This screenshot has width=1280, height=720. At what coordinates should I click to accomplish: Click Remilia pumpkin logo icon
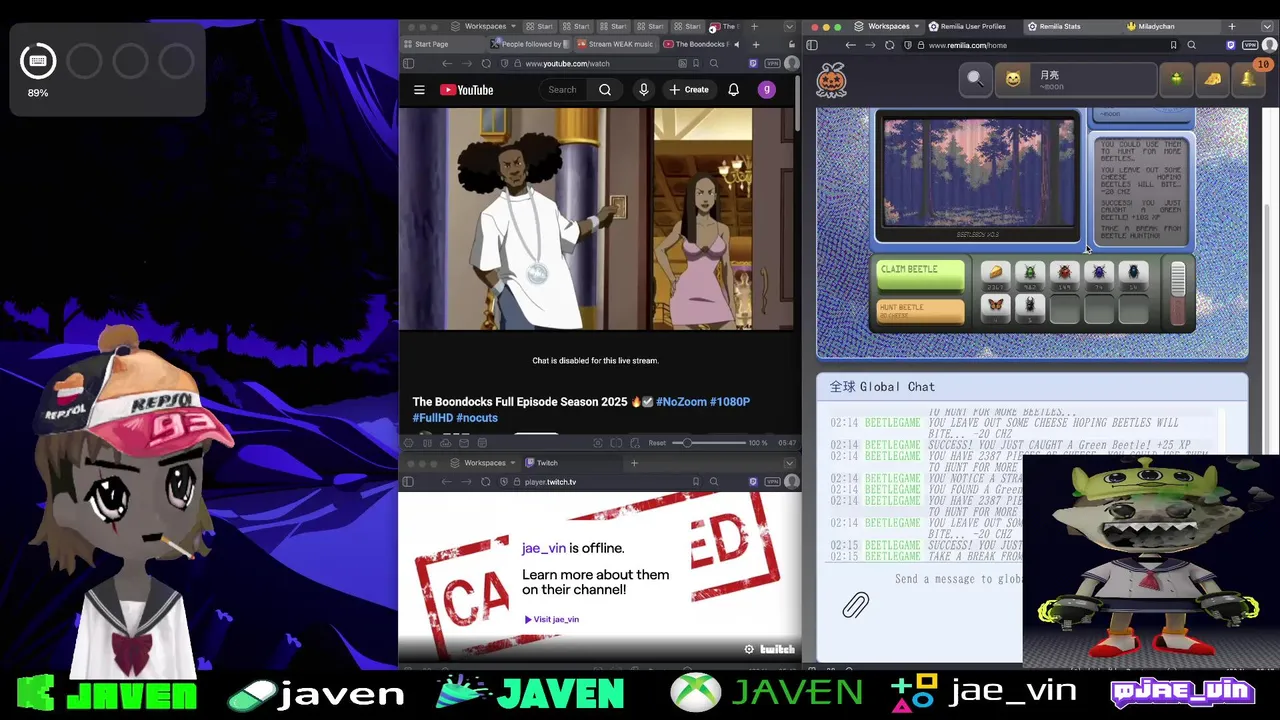(x=832, y=80)
